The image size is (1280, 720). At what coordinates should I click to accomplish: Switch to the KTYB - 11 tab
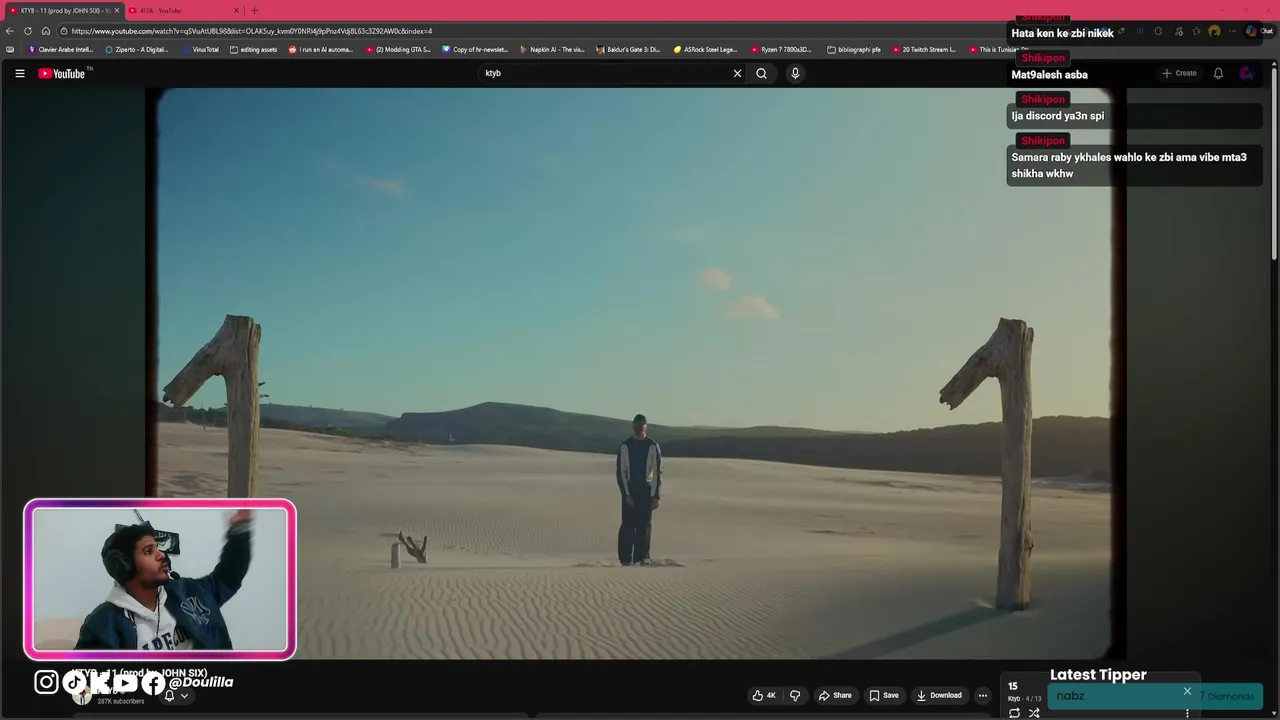(x=65, y=10)
